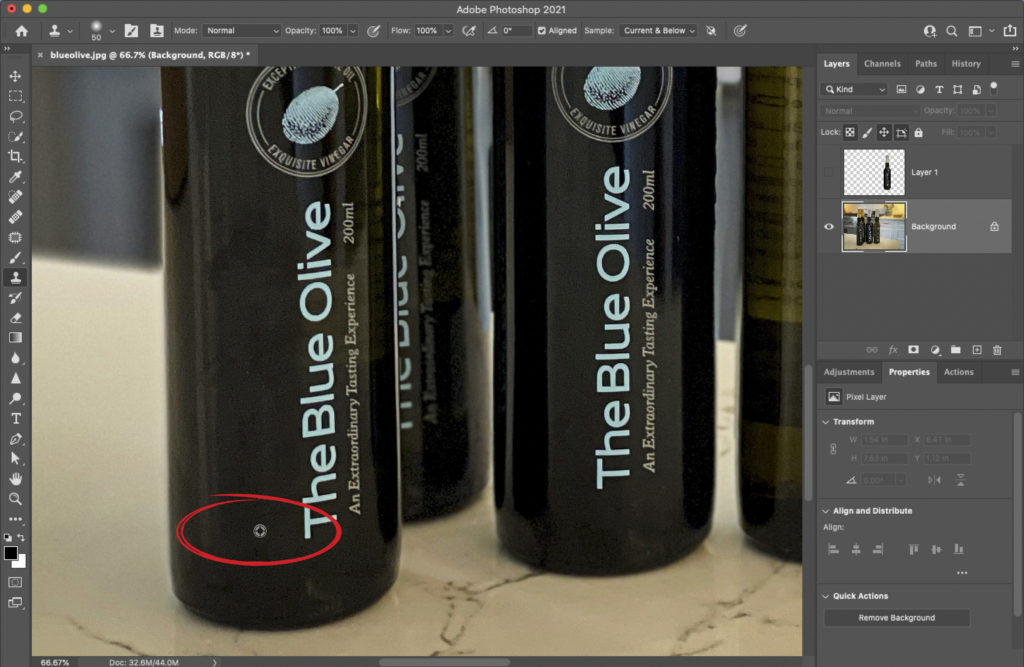Swap foreground and background colors
Screen dimensions: 1024x667
click(22, 538)
